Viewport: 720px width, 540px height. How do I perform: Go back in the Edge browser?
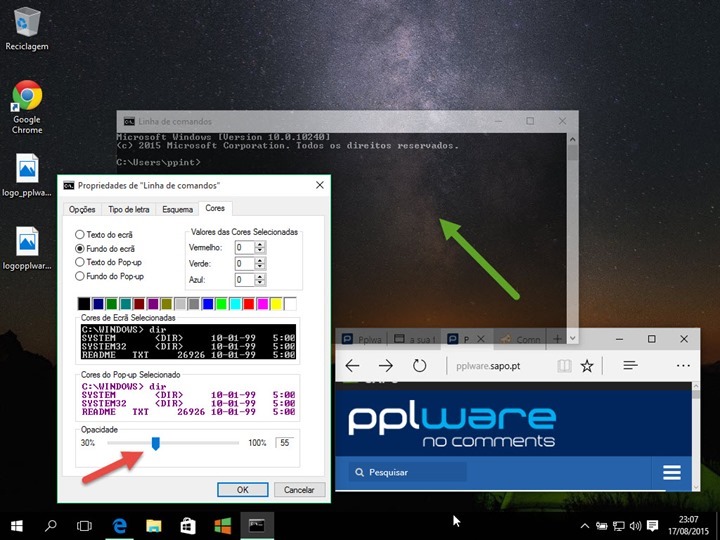pyautogui.click(x=352, y=366)
